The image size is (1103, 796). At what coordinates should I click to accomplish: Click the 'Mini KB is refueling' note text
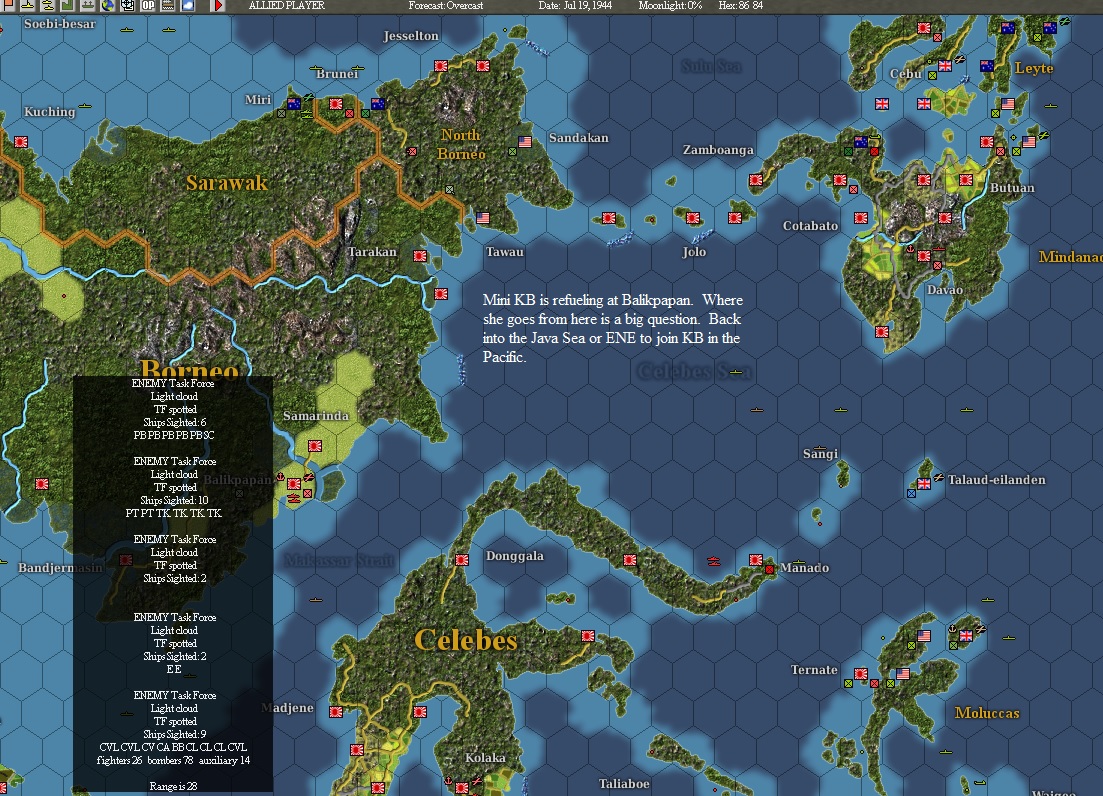click(613, 328)
